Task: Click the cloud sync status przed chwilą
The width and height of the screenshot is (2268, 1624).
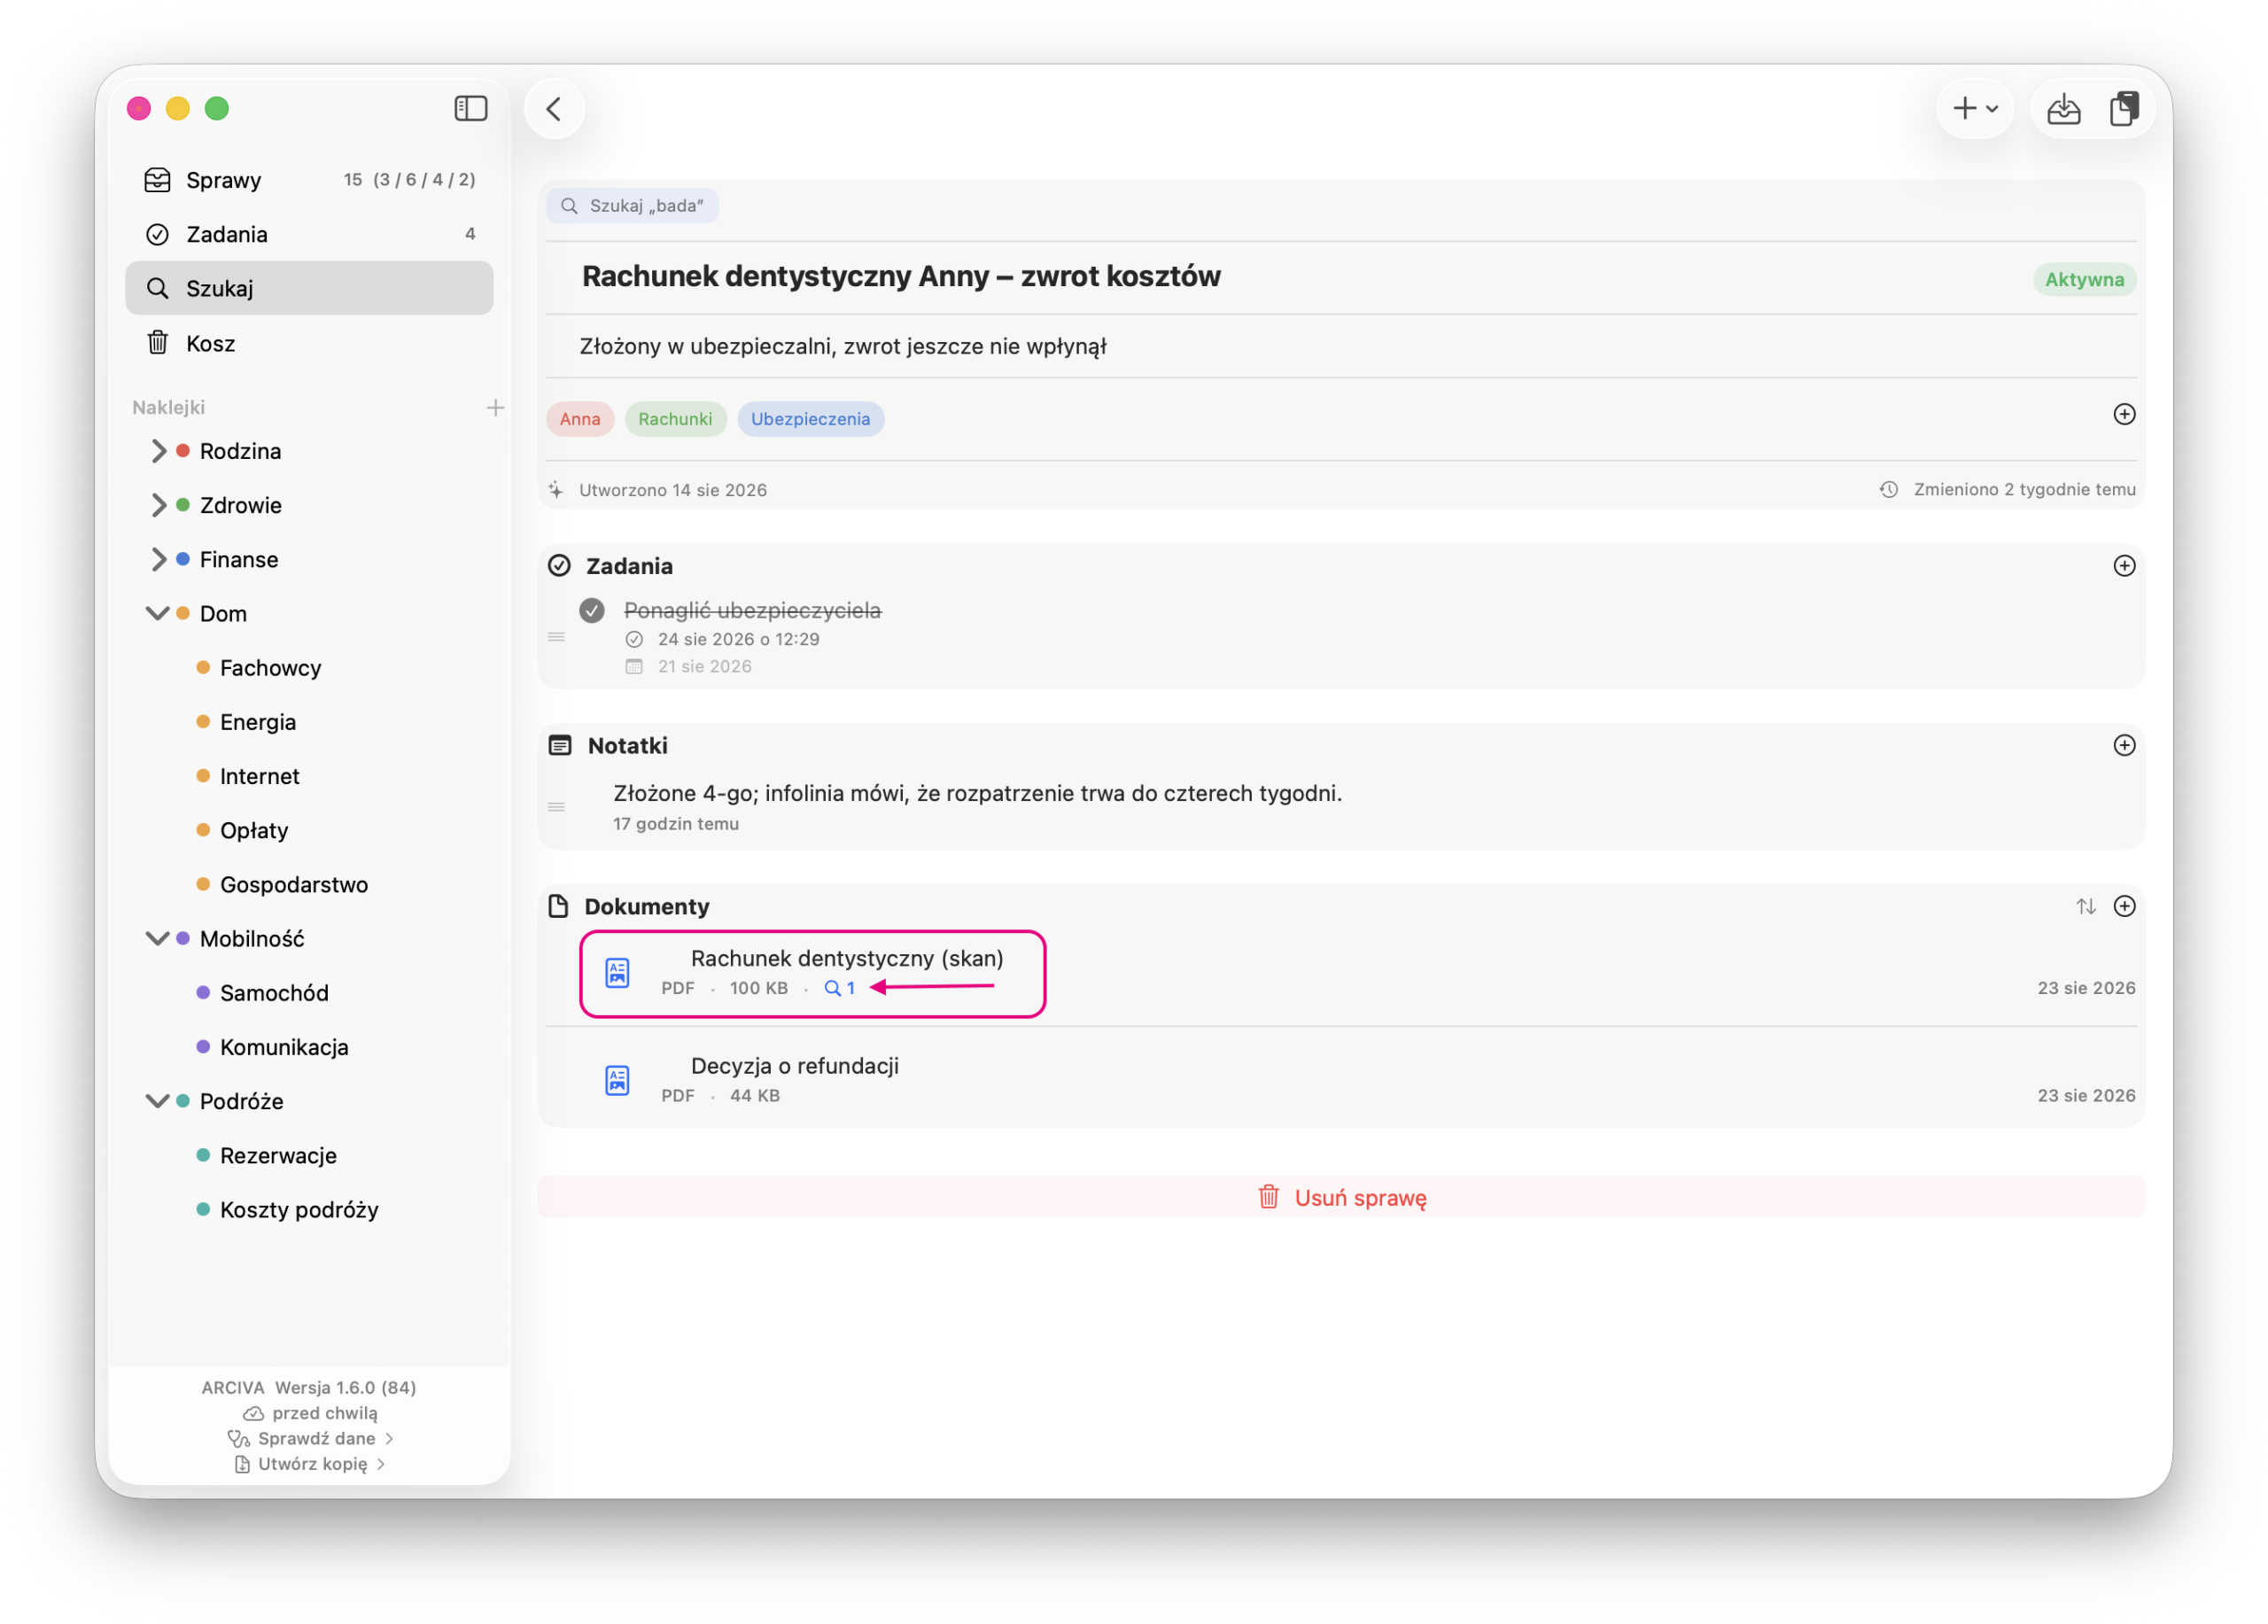Action: click(310, 1413)
